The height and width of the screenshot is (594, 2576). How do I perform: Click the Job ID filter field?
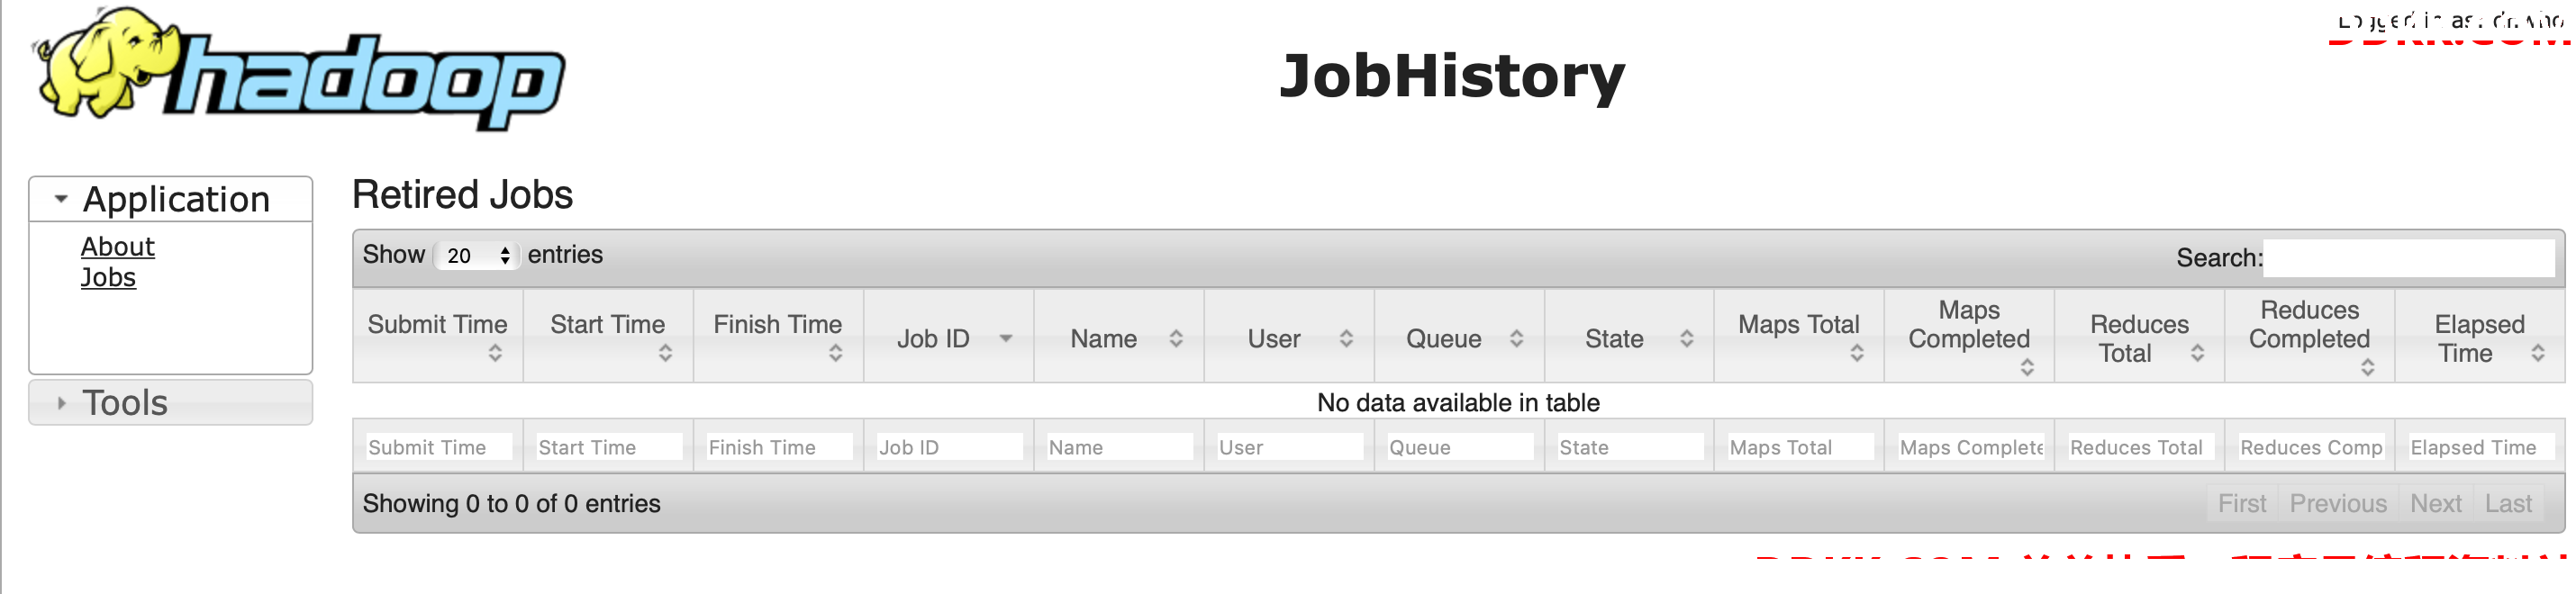(x=948, y=447)
